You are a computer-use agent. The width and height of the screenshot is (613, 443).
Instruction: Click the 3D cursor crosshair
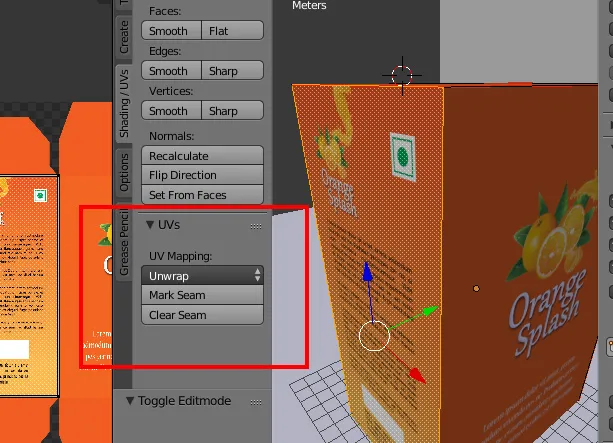coord(402,75)
